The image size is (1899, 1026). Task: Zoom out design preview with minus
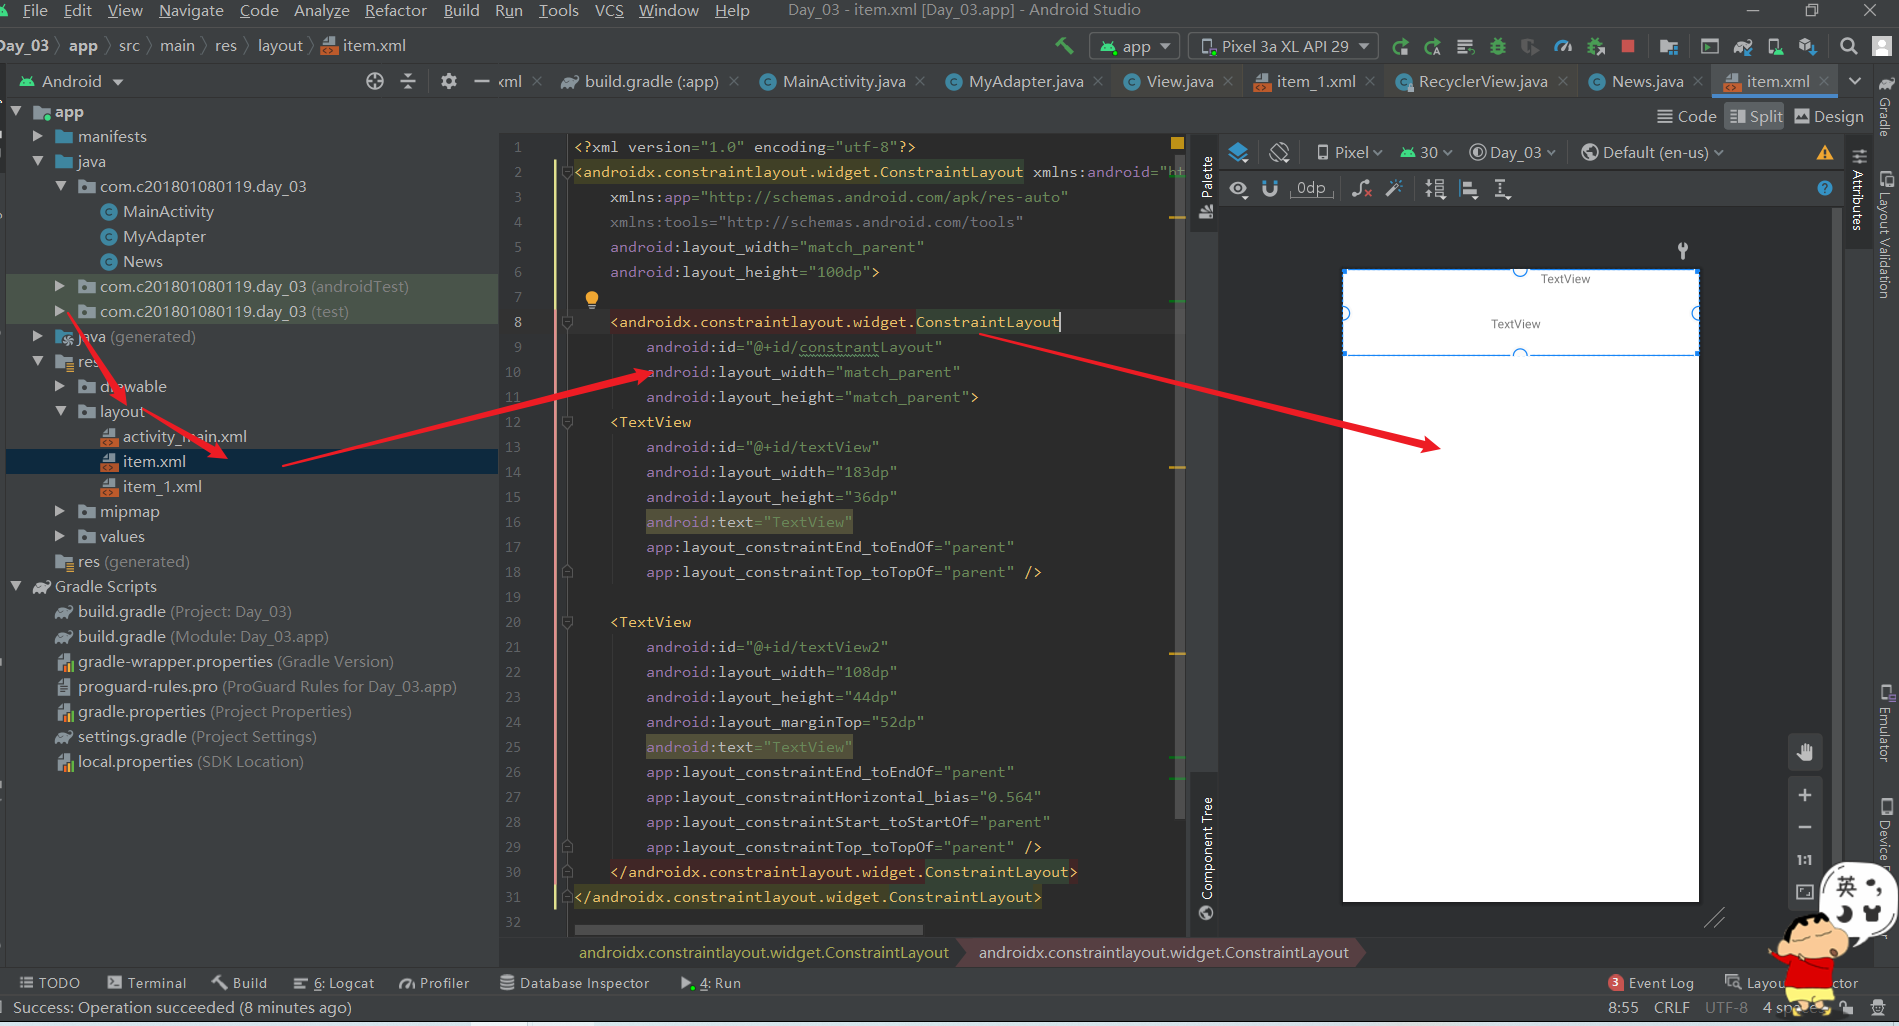[1805, 827]
